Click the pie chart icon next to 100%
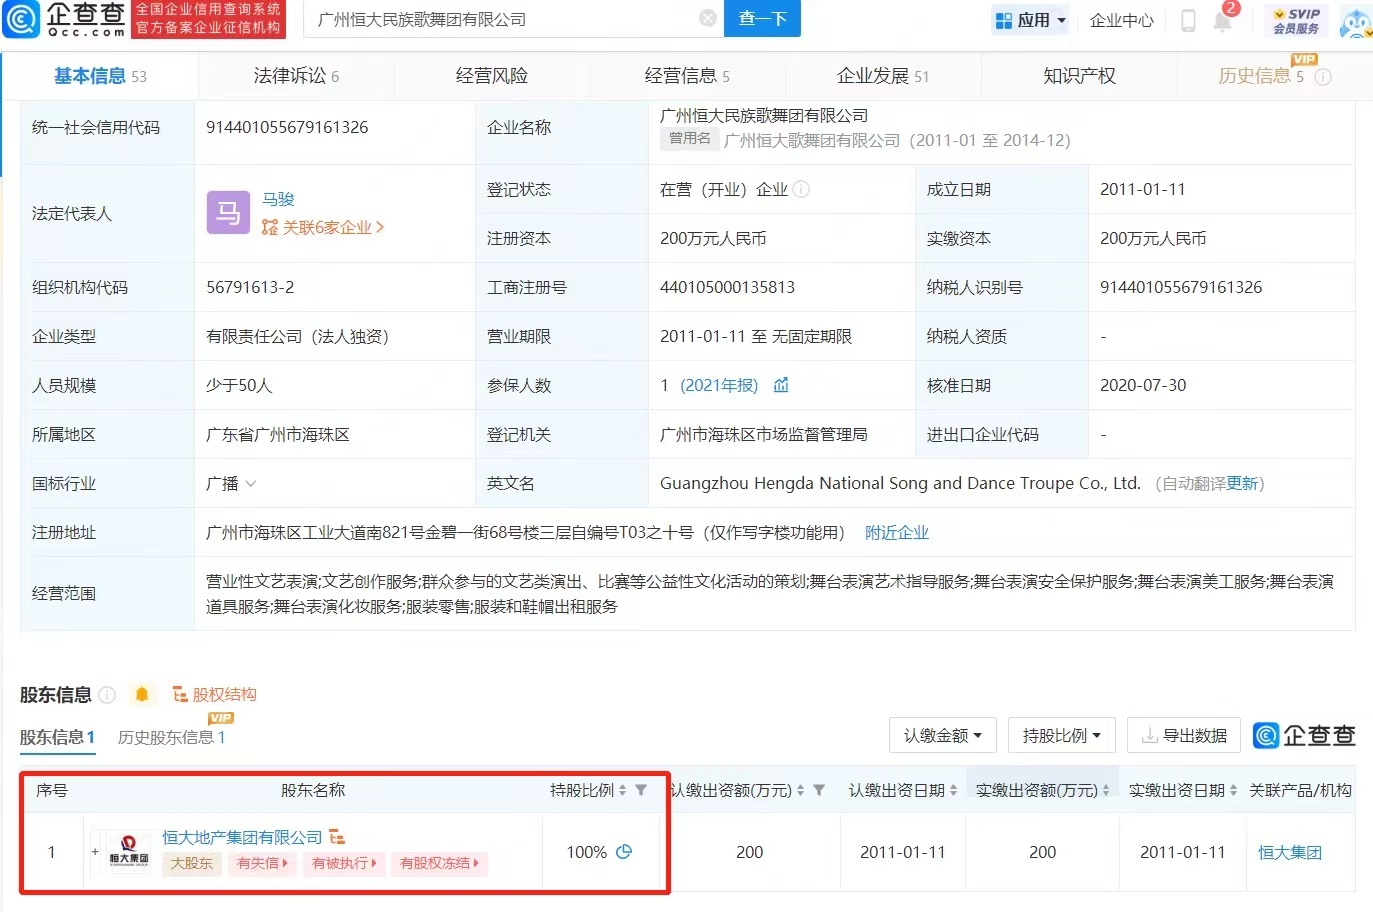The height and width of the screenshot is (912, 1373). pos(625,852)
